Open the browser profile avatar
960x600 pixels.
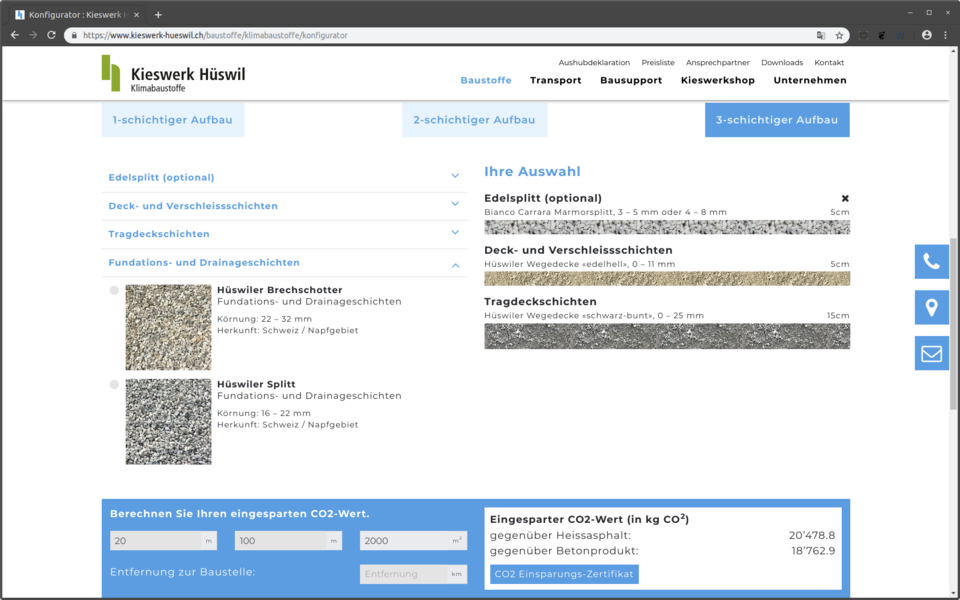coord(927,36)
